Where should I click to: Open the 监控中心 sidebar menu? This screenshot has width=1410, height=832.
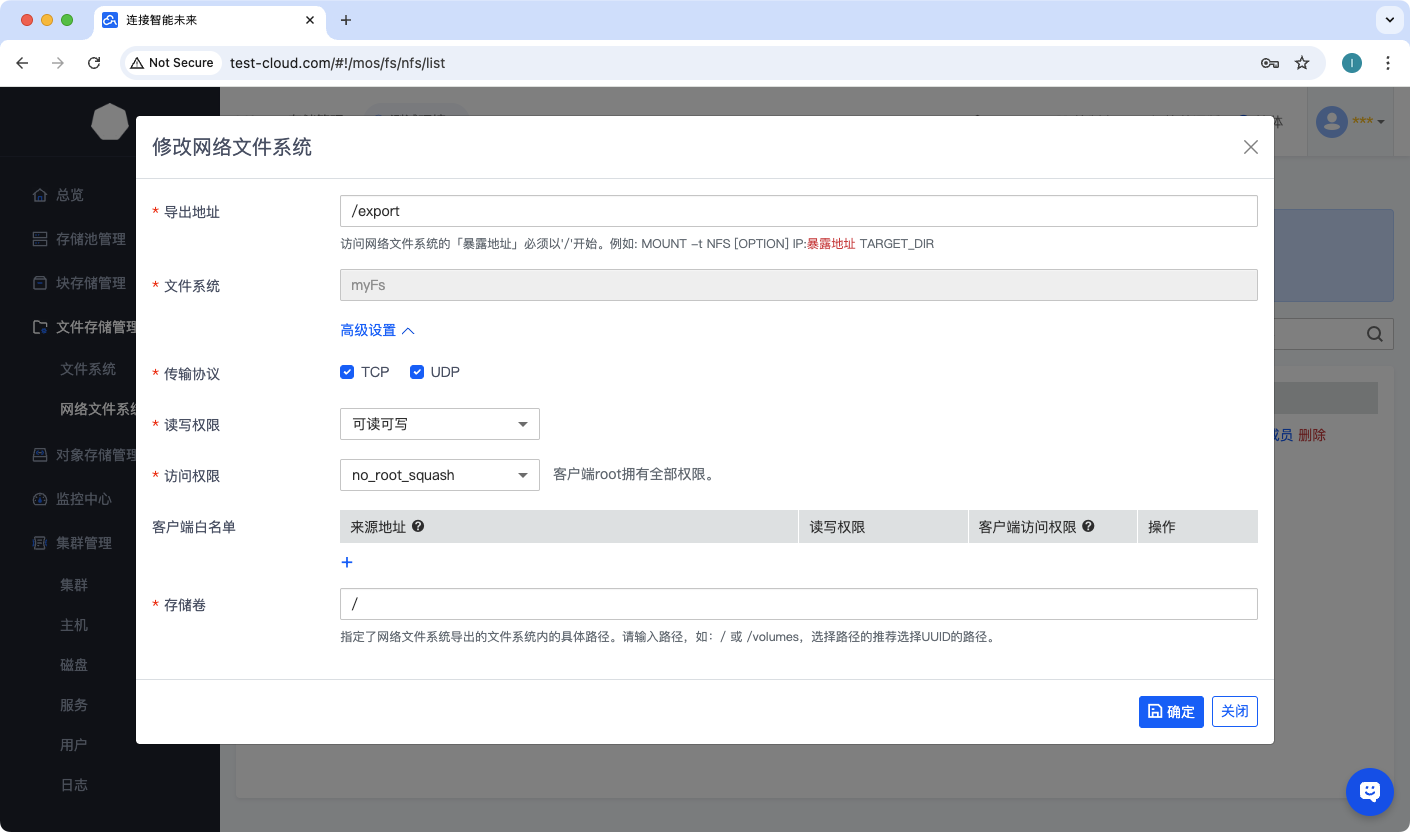(x=84, y=499)
